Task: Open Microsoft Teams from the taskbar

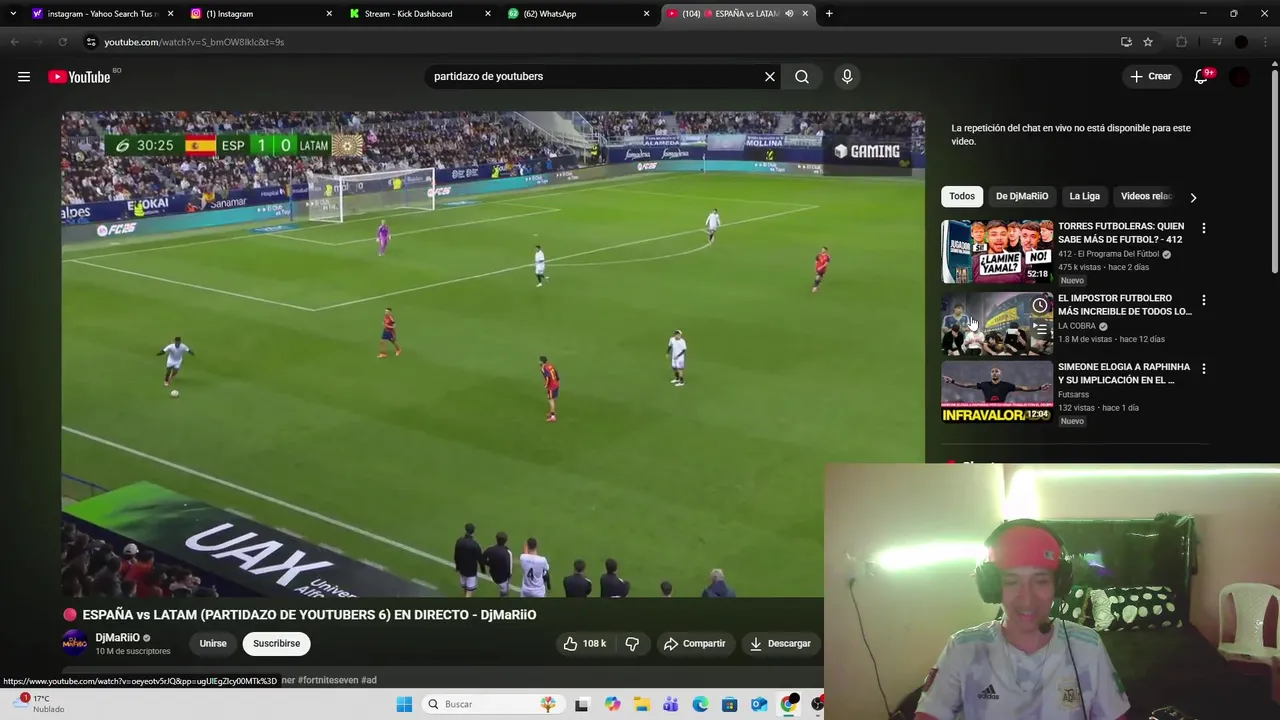Action: [x=671, y=704]
